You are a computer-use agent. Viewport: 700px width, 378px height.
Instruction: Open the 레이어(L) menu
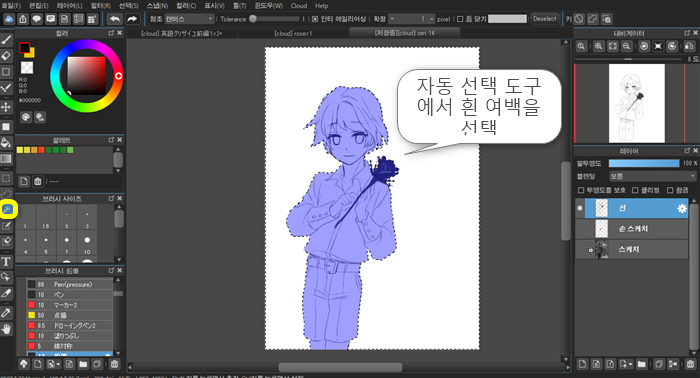click(70, 6)
